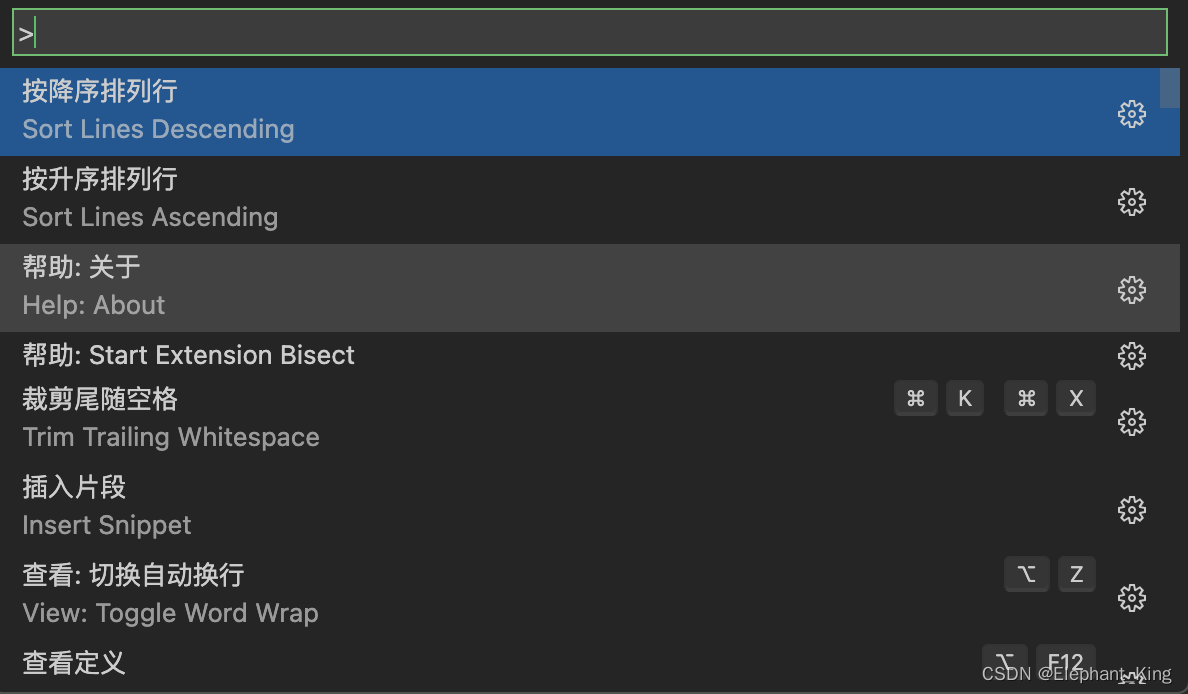Screen dimensions: 1188x694
Task: Click gear next to Toggle Word Wrap
Action: pos(1131,598)
